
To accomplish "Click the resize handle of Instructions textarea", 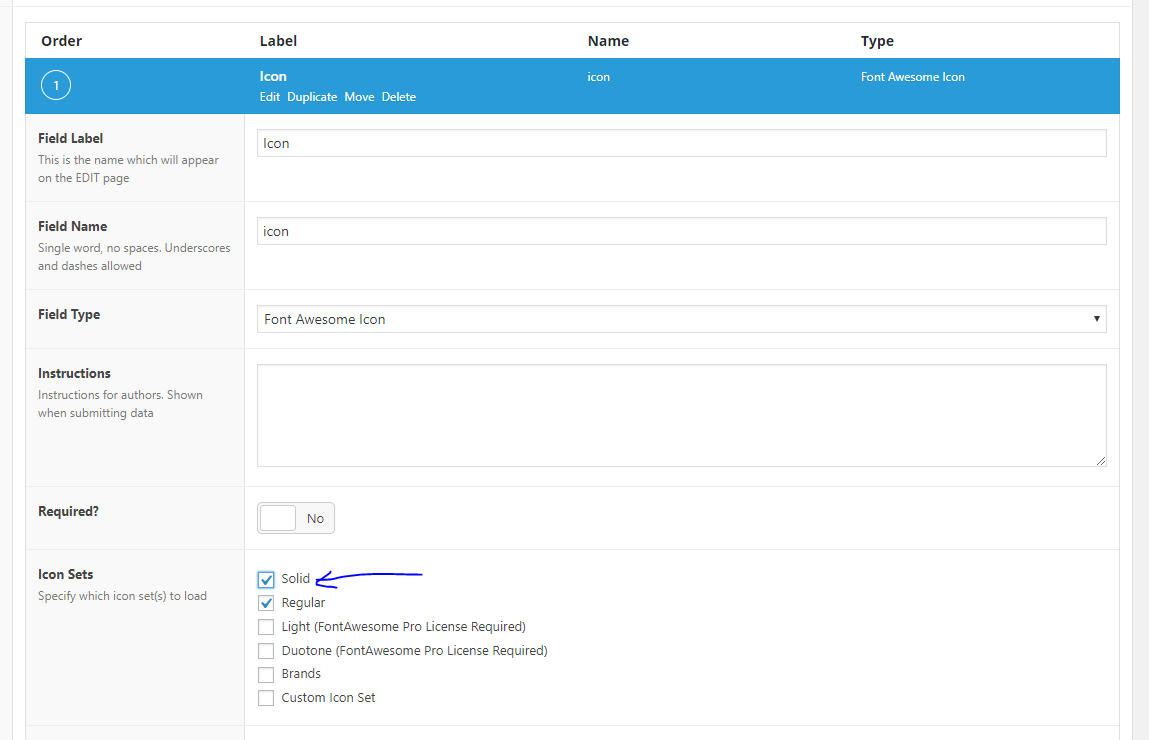I will (1101, 461).
